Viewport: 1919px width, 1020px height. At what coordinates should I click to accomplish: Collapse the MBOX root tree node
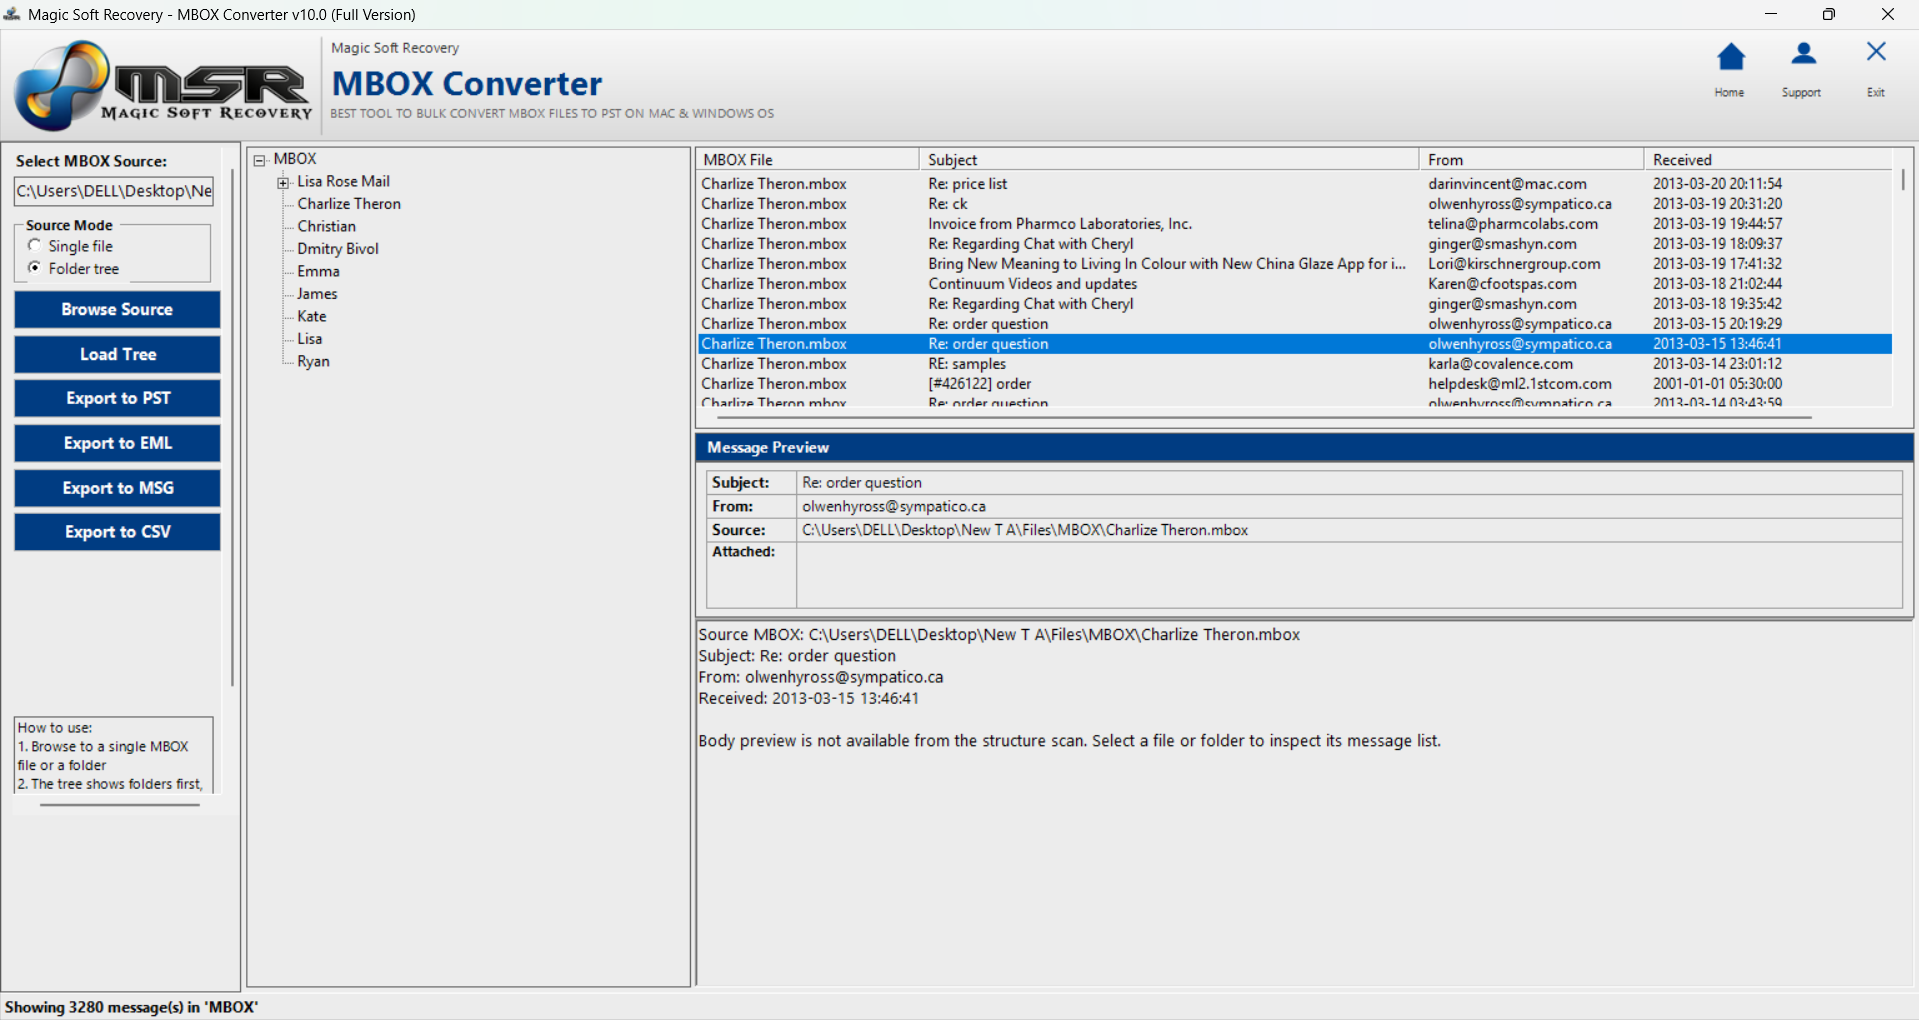(260, 160)
